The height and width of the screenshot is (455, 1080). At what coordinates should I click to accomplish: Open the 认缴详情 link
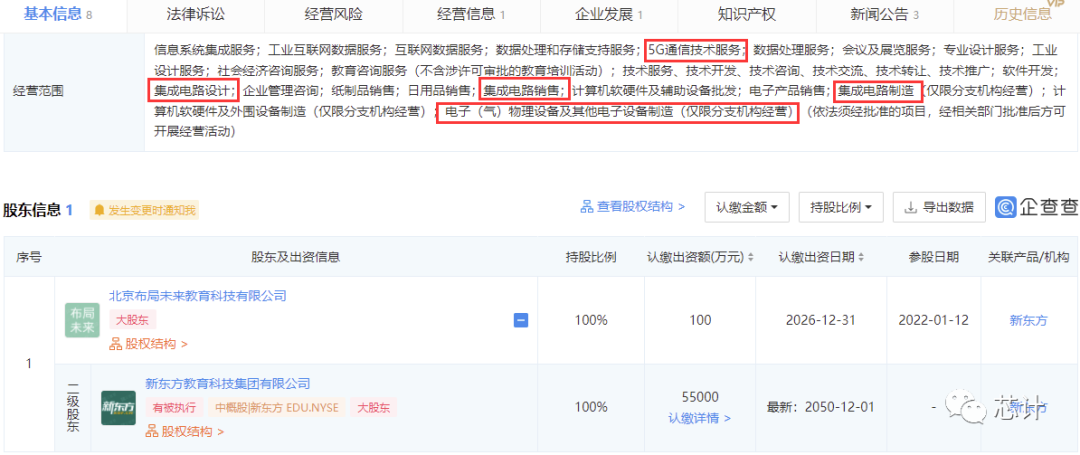click(700, 418)
